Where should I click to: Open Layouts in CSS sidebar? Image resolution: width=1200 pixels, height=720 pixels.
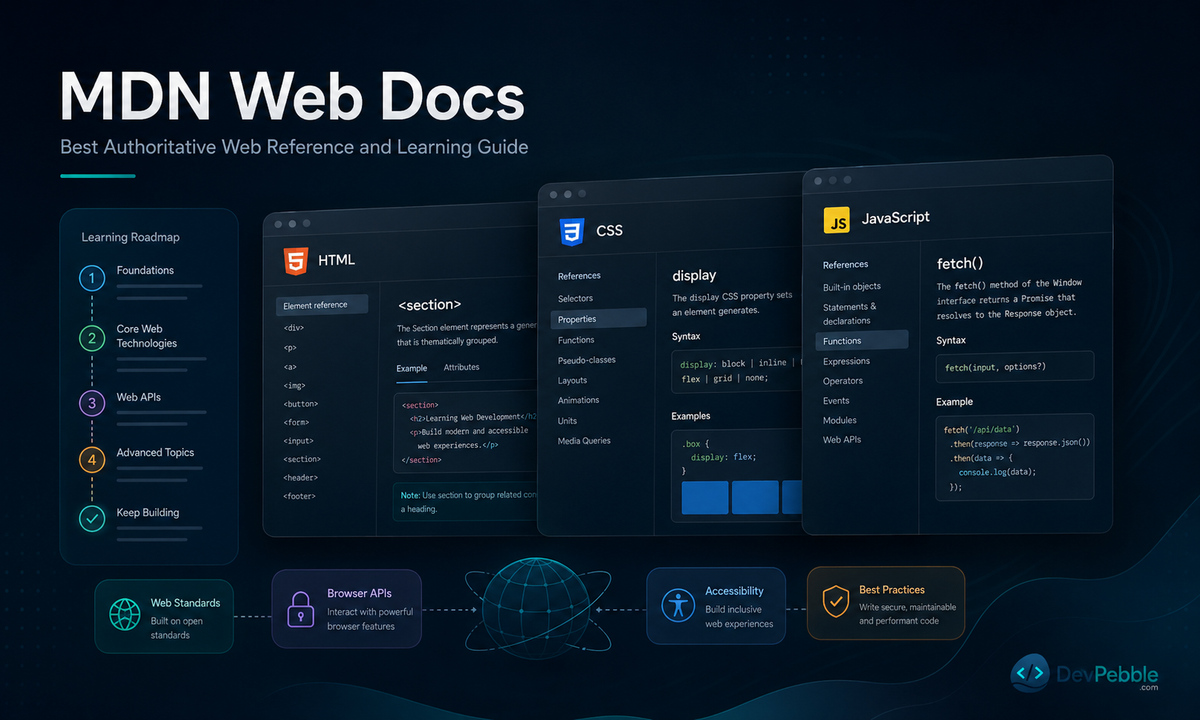pyautogui.click(x=572, y=380)
